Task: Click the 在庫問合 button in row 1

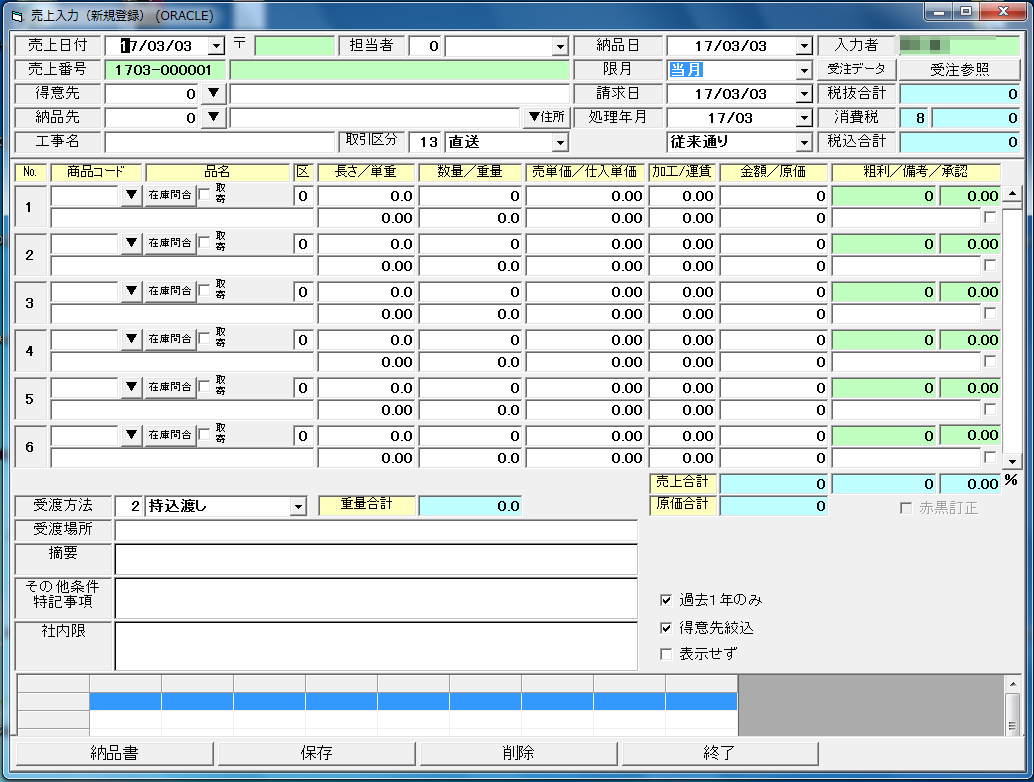Action: tap(170, 195)
